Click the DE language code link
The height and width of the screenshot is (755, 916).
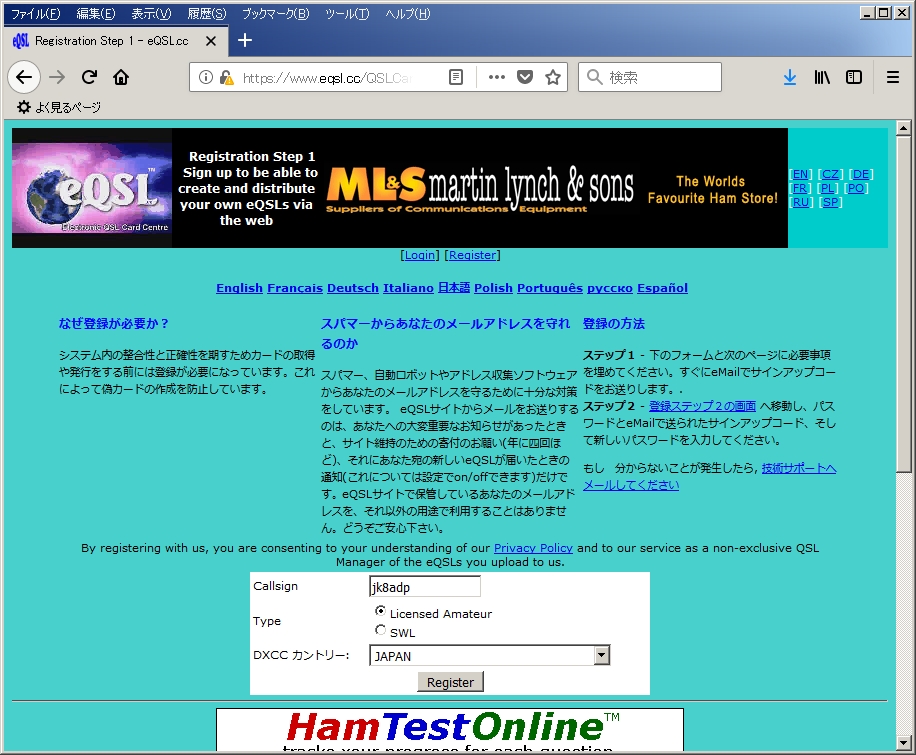pos(861,174)
